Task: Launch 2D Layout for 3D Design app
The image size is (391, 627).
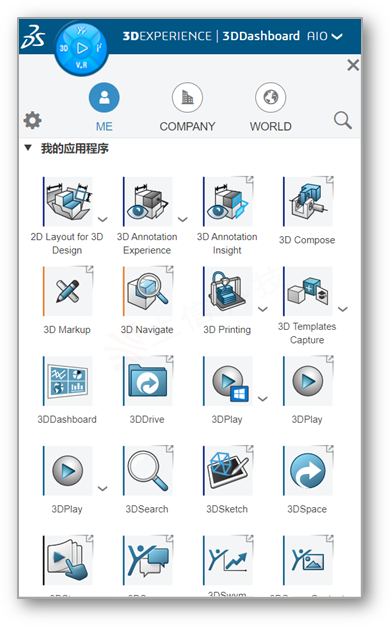Action: coord(68,202)
